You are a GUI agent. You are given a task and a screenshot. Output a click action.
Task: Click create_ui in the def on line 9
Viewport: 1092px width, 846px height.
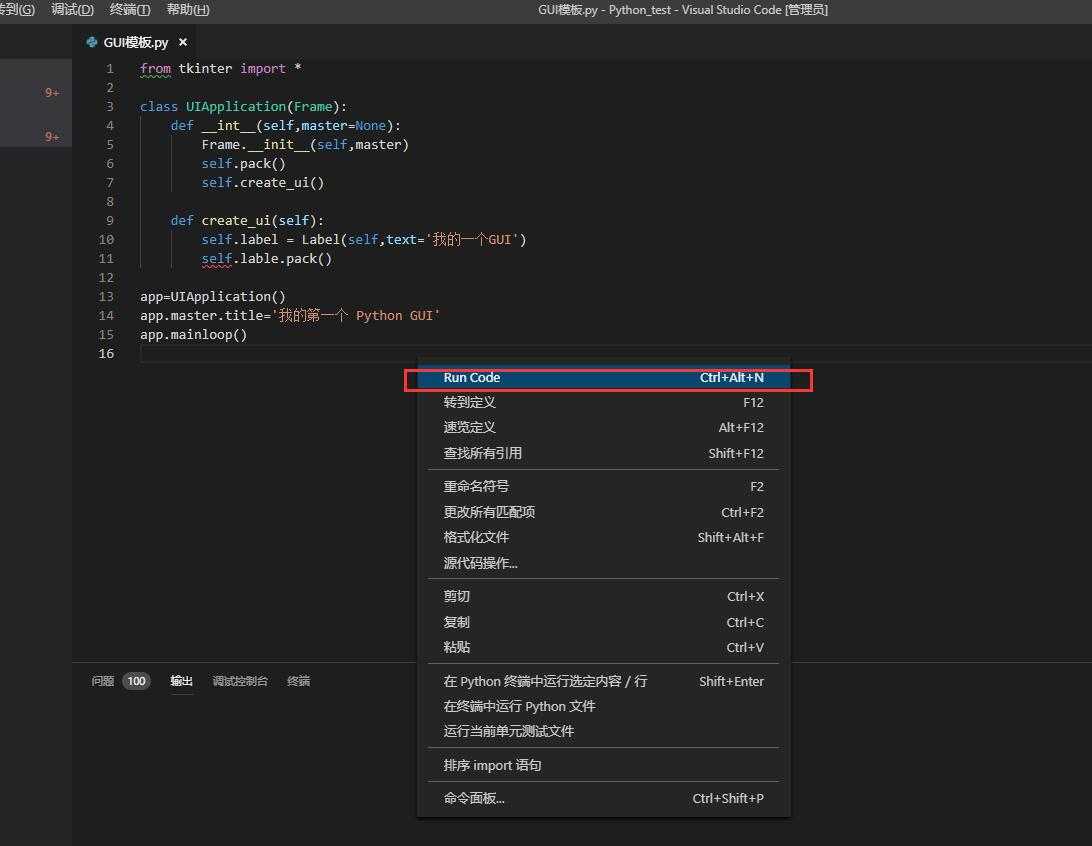[x=236, y=221]
